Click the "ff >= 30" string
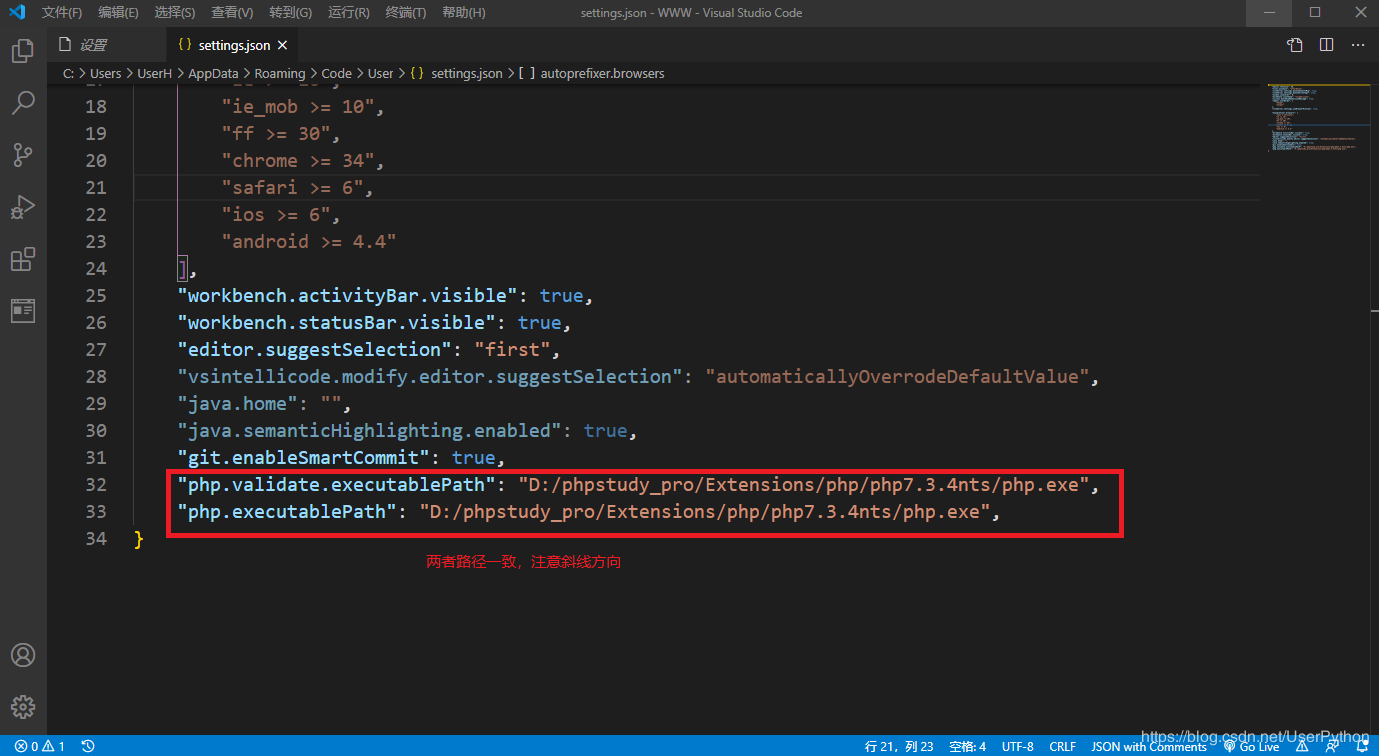The height and width of the screenshot is (756, 1379). (276, 133)
